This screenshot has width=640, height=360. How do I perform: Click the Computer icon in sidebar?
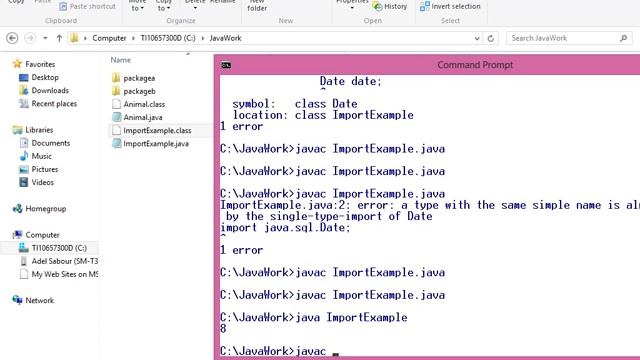(17, 235)
